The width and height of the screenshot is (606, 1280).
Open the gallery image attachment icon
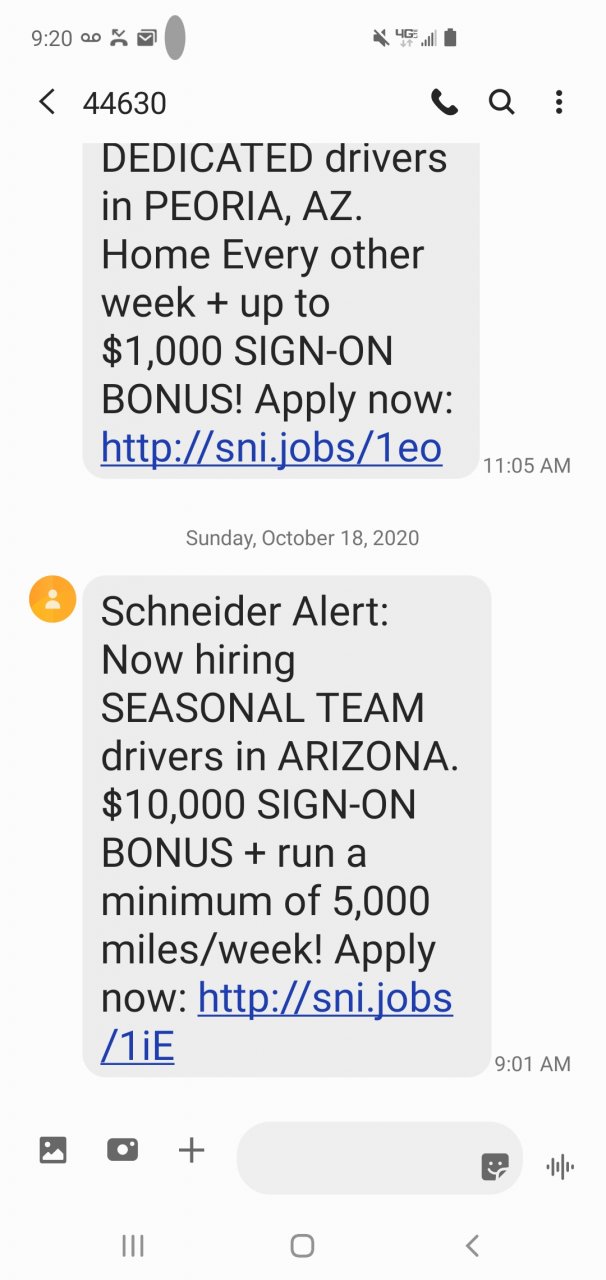[53, 1150]
